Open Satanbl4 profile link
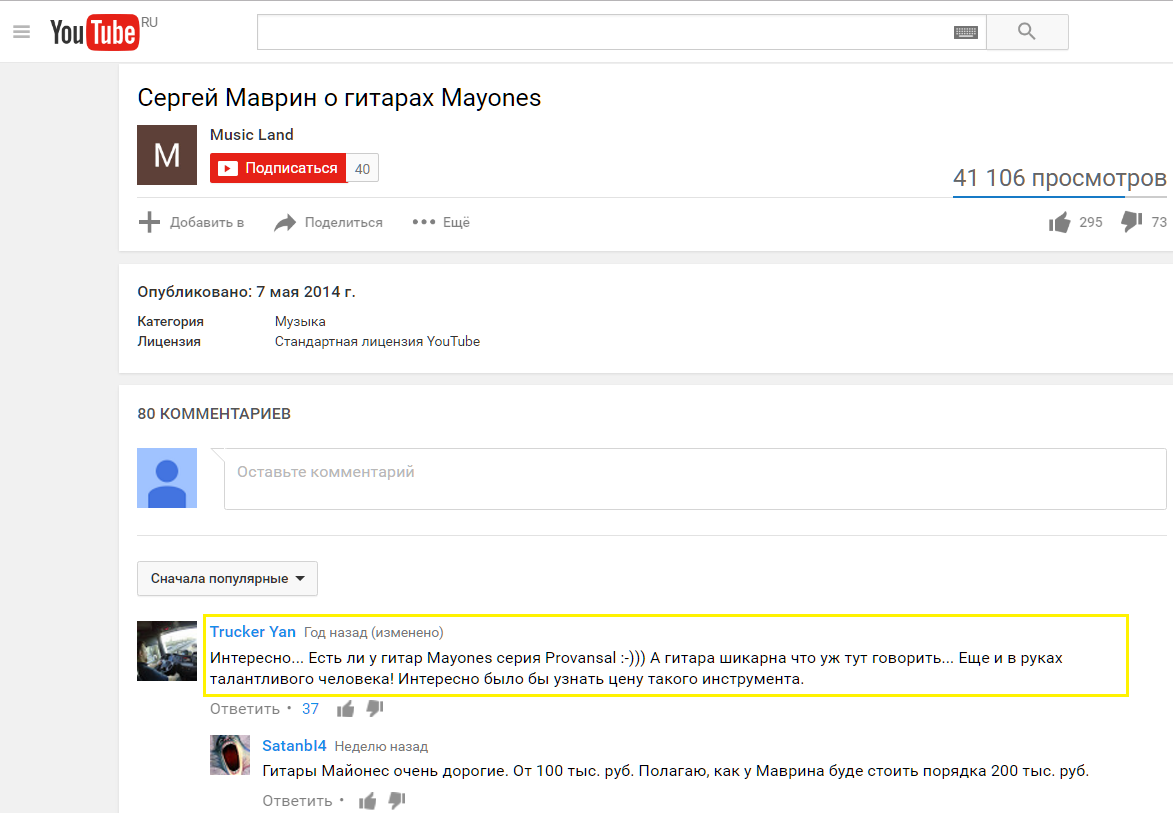Image resolution: width=1173 pixels, height=813 pixels. point(294,746)
